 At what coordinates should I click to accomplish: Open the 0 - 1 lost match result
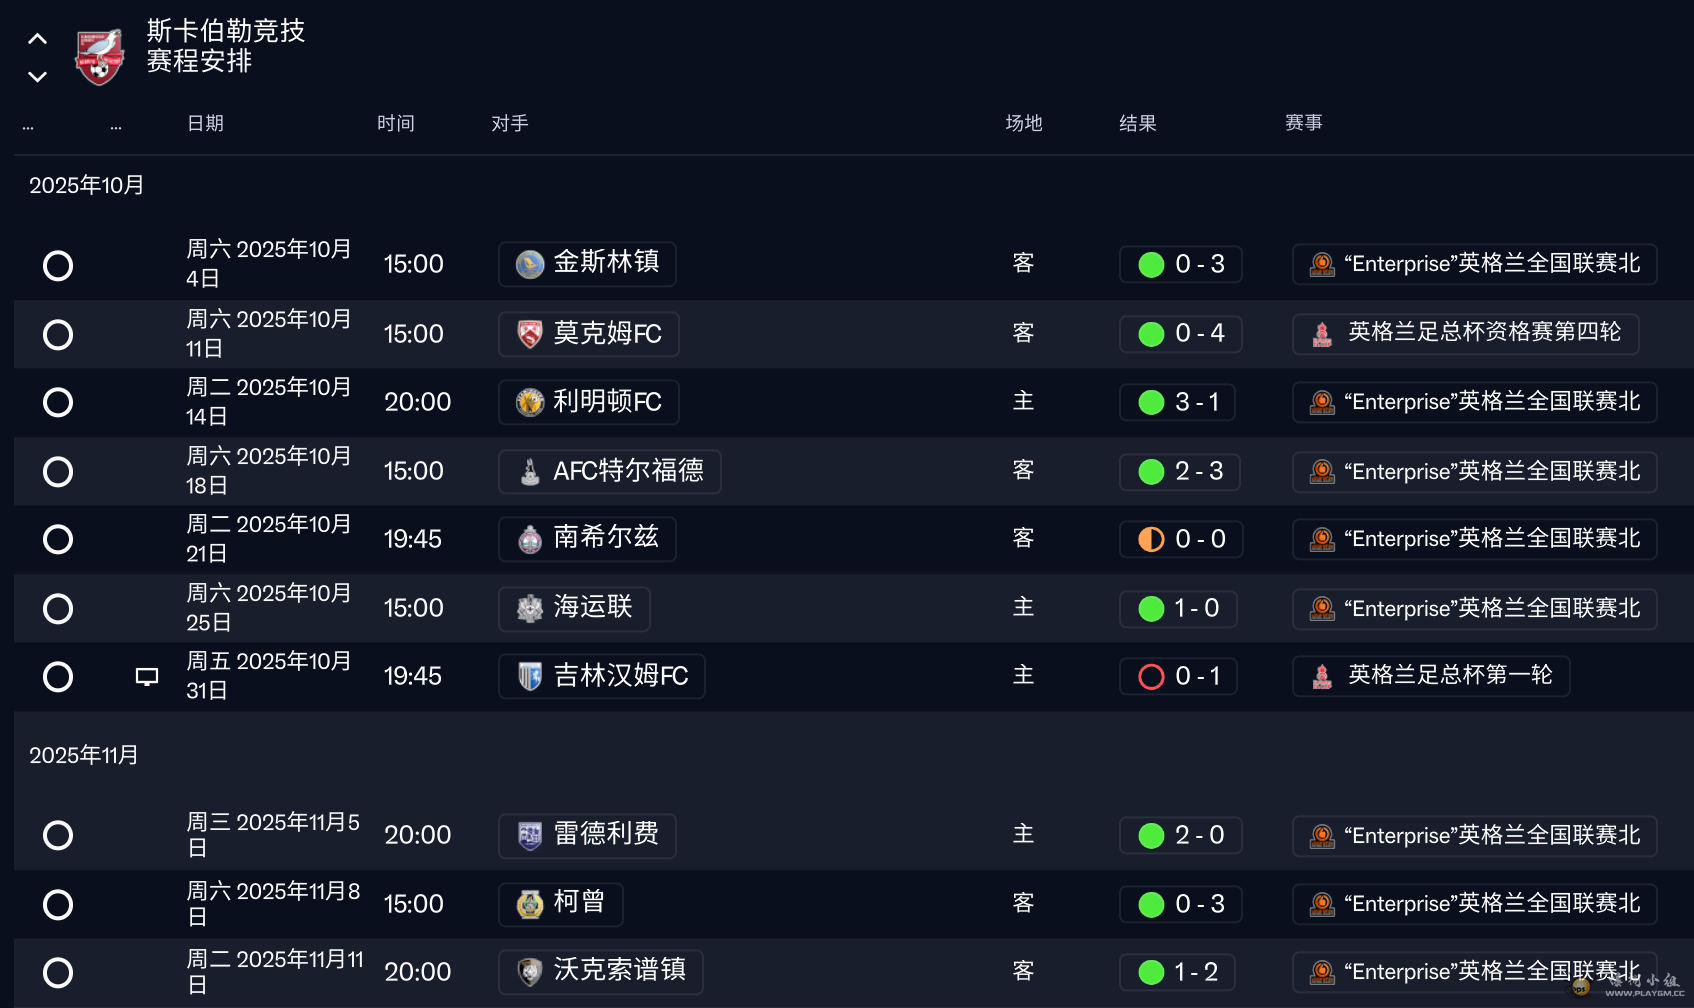(1179, 676)
